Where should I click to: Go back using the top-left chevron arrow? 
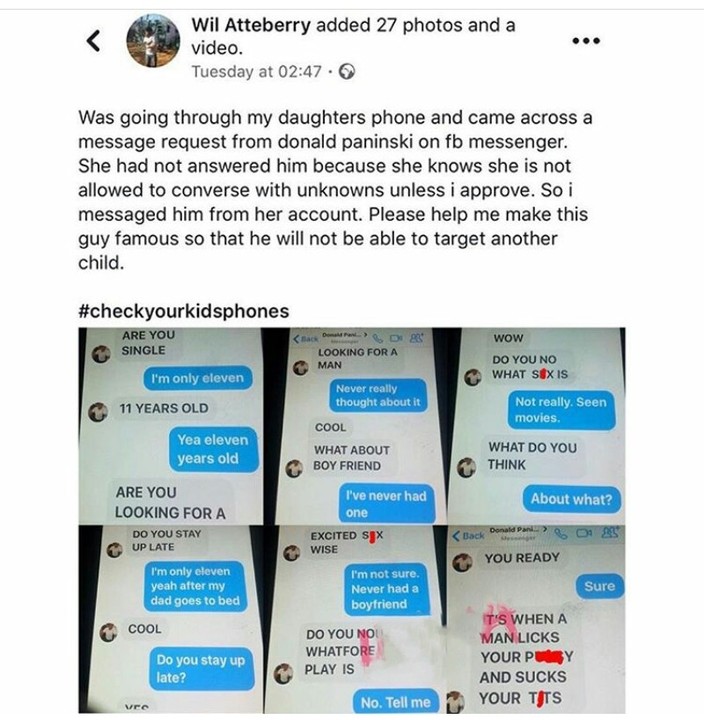pyautogui.click(x=94, y=40)
